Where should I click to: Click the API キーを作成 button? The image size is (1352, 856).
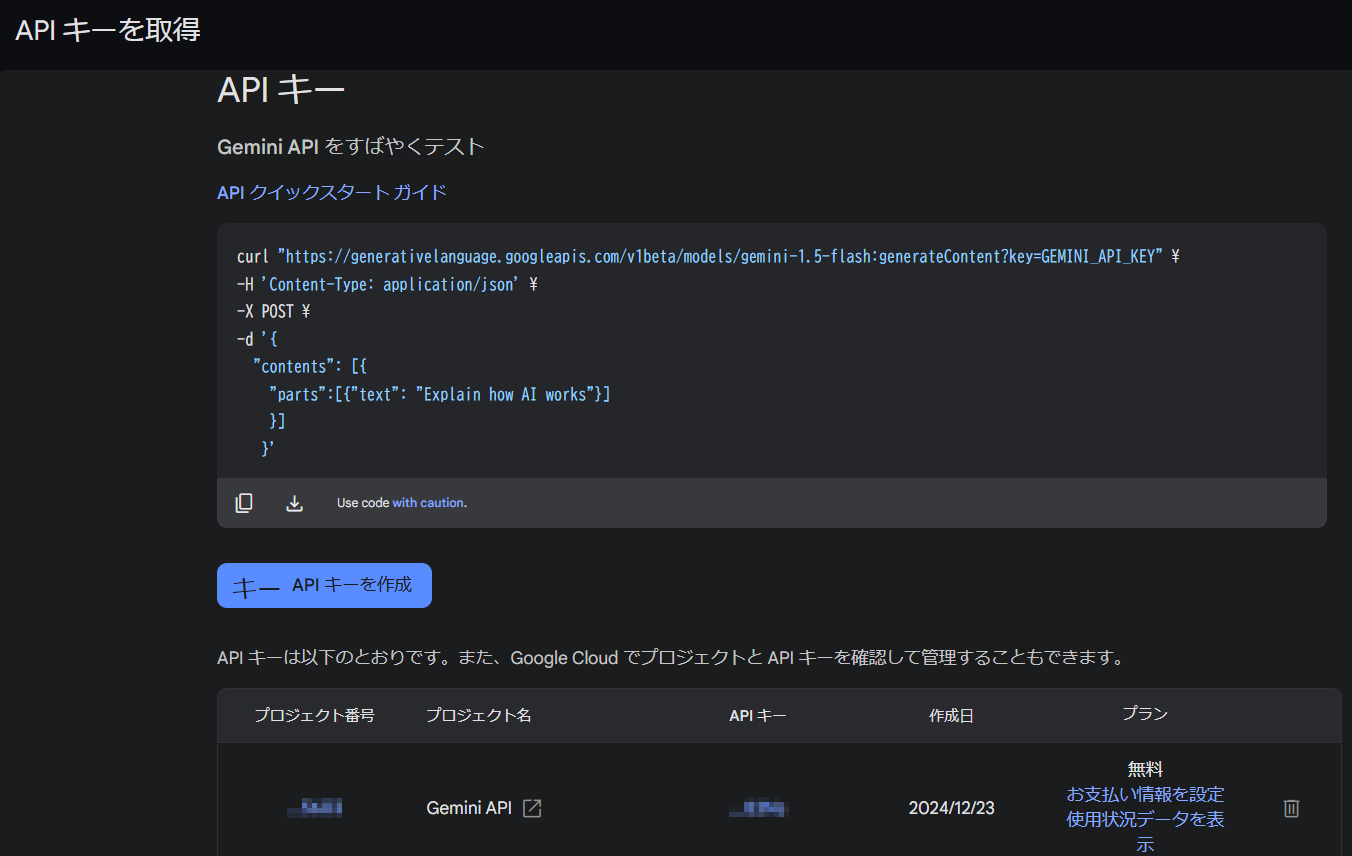[x=324, y=585]
